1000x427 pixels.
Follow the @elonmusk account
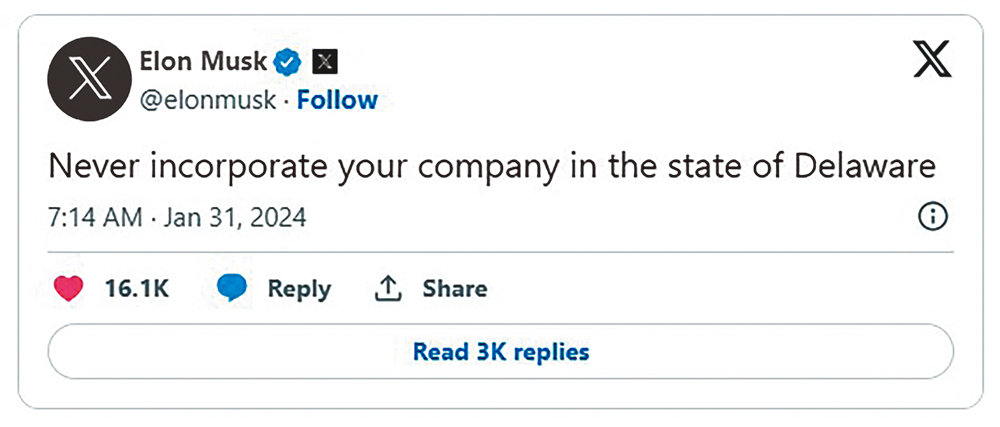[337, 100]
